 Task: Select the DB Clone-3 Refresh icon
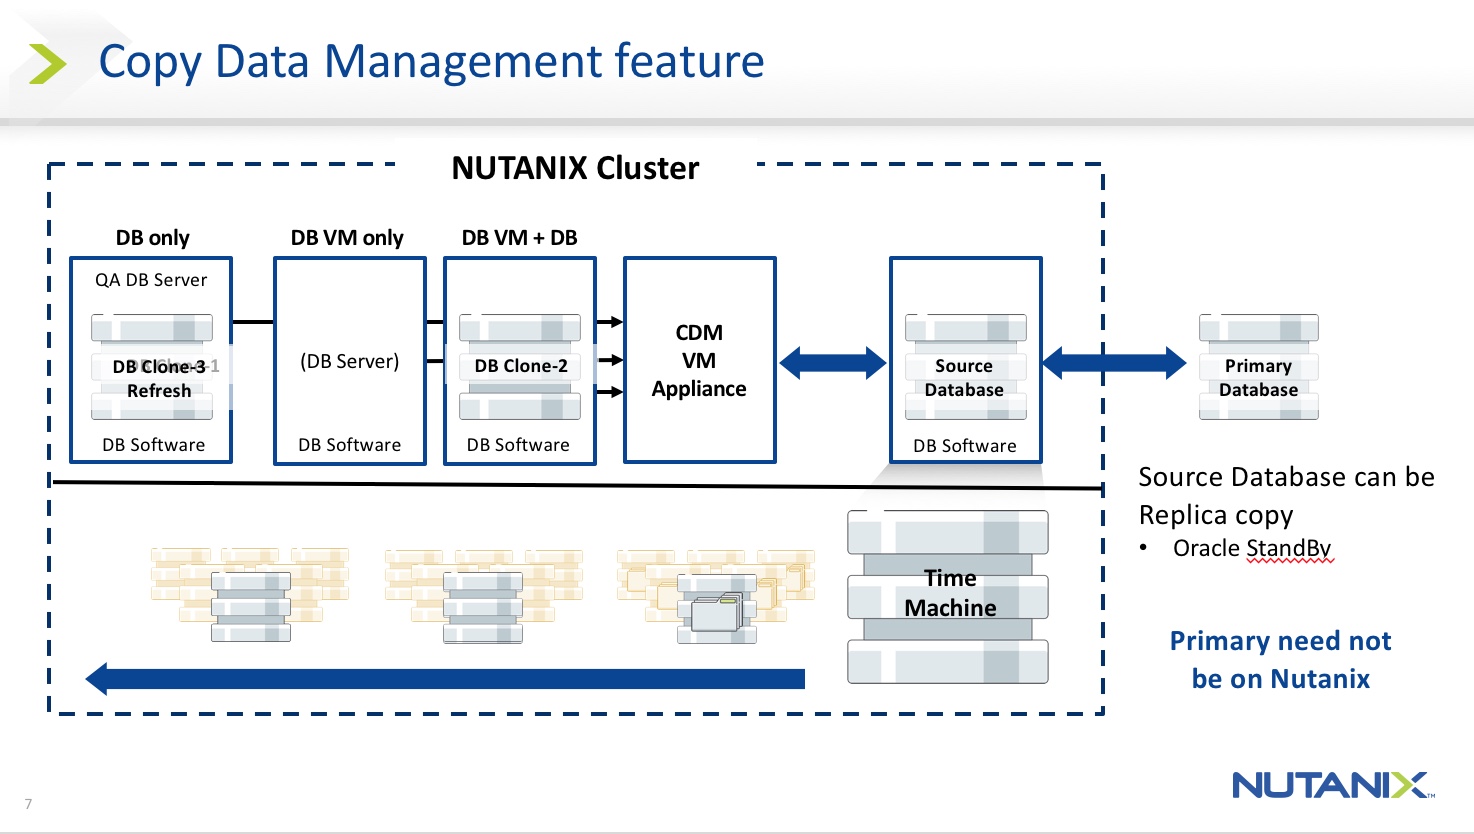(x=152, y=367)
